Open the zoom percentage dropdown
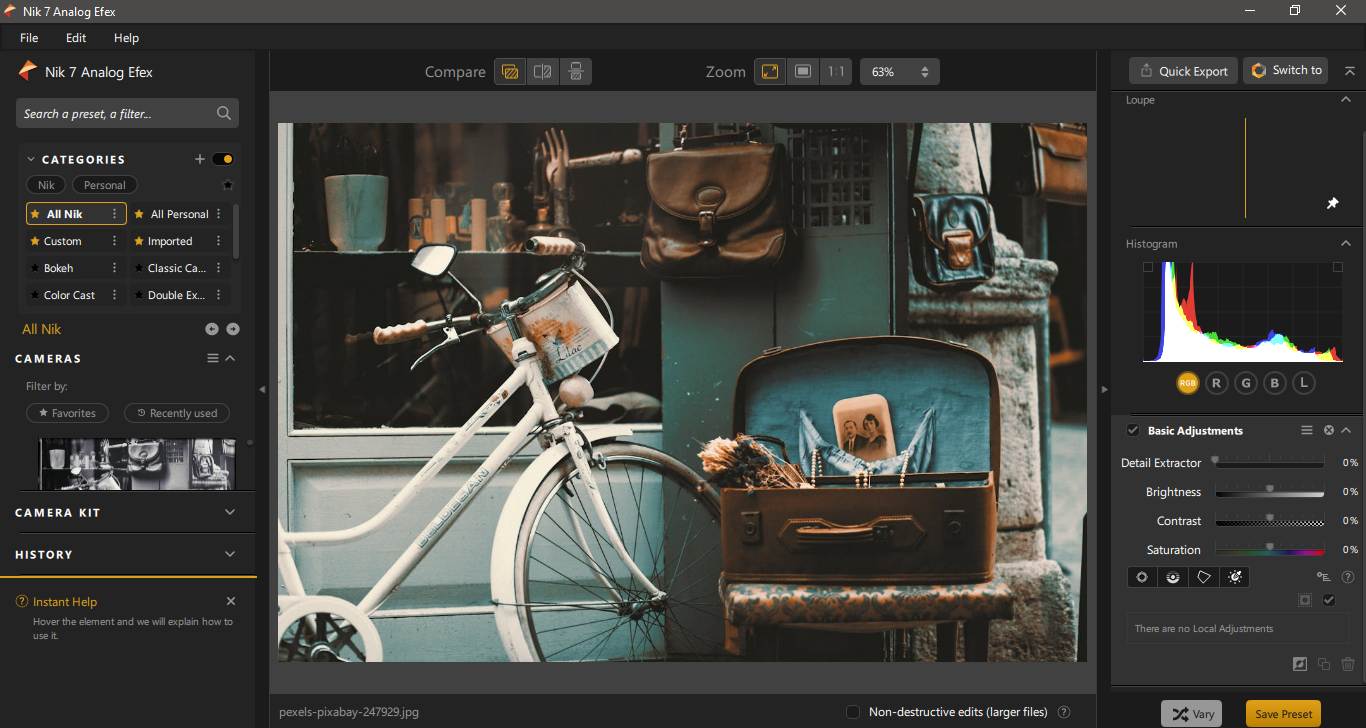The height and width of the screenshot is (728, 1366). click(x=899, y=72)
